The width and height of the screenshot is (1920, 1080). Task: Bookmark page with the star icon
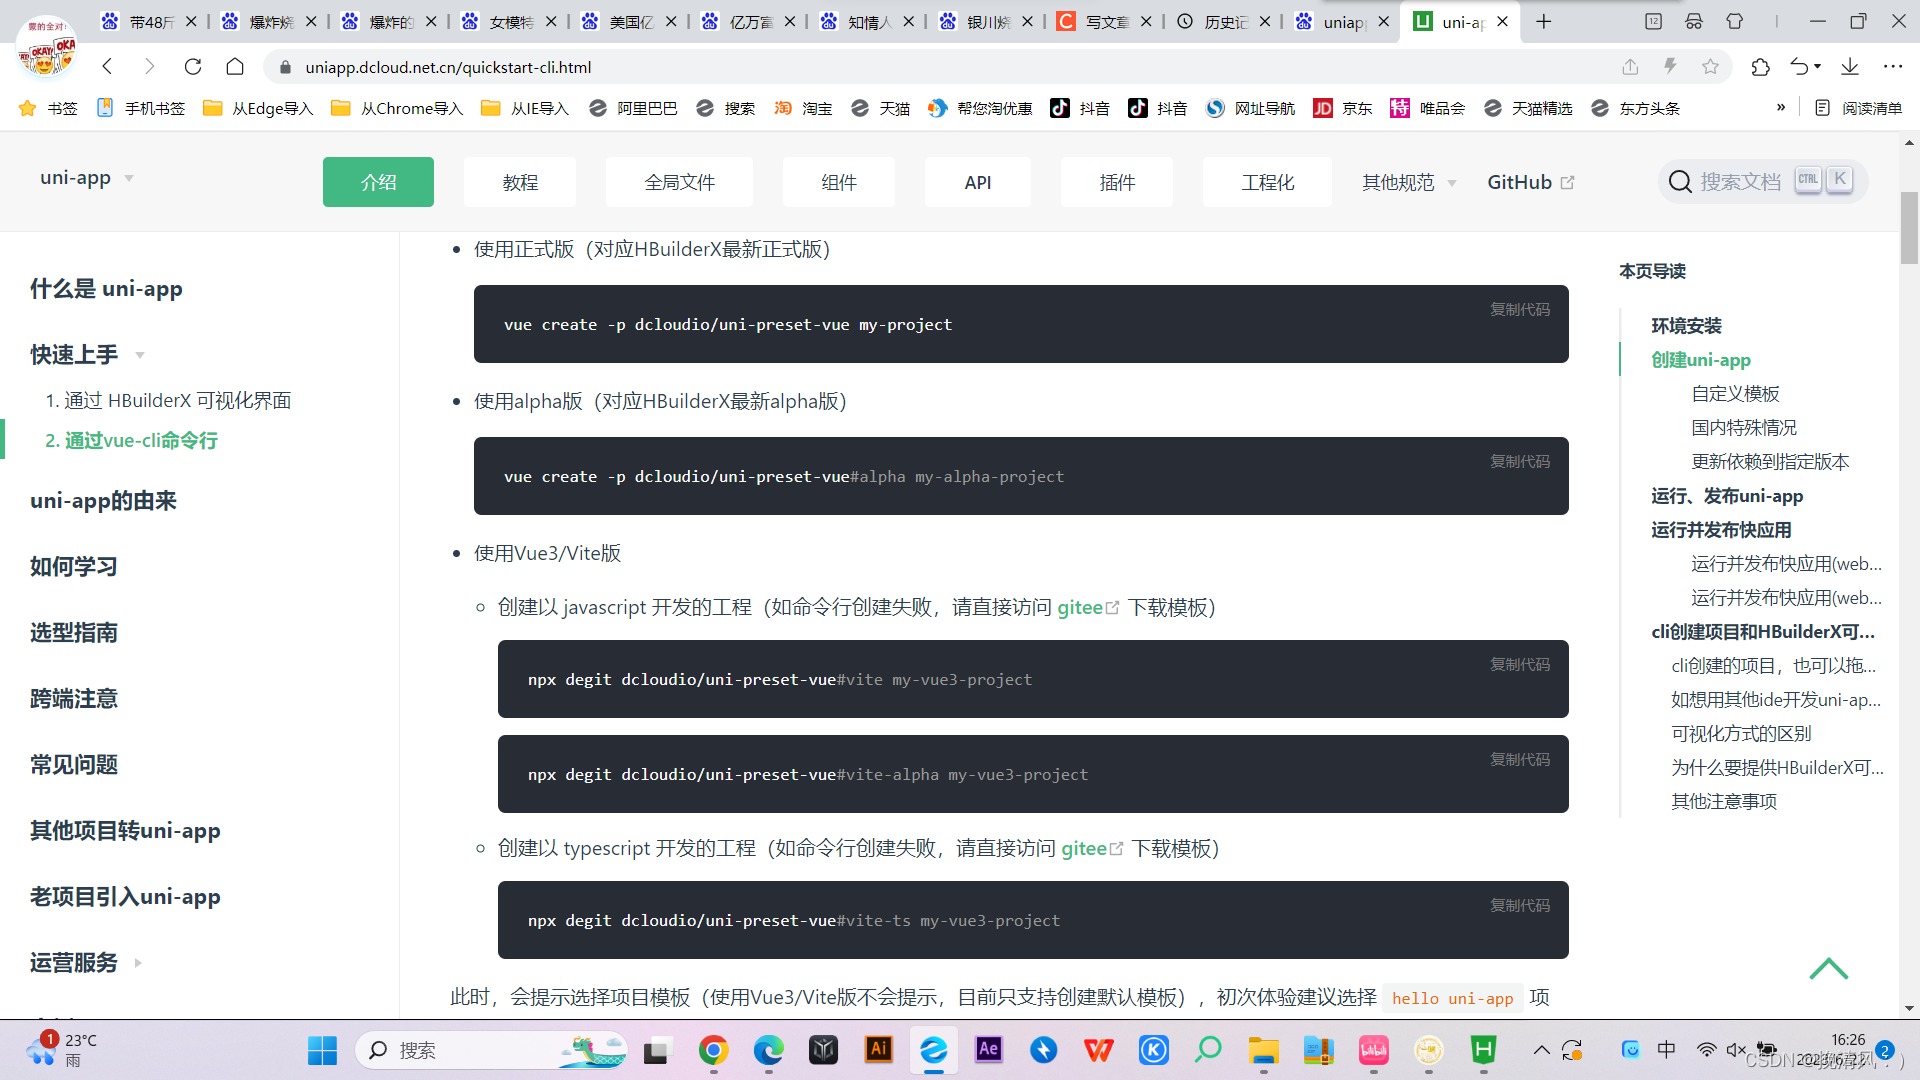click(x=1710, y=67)
